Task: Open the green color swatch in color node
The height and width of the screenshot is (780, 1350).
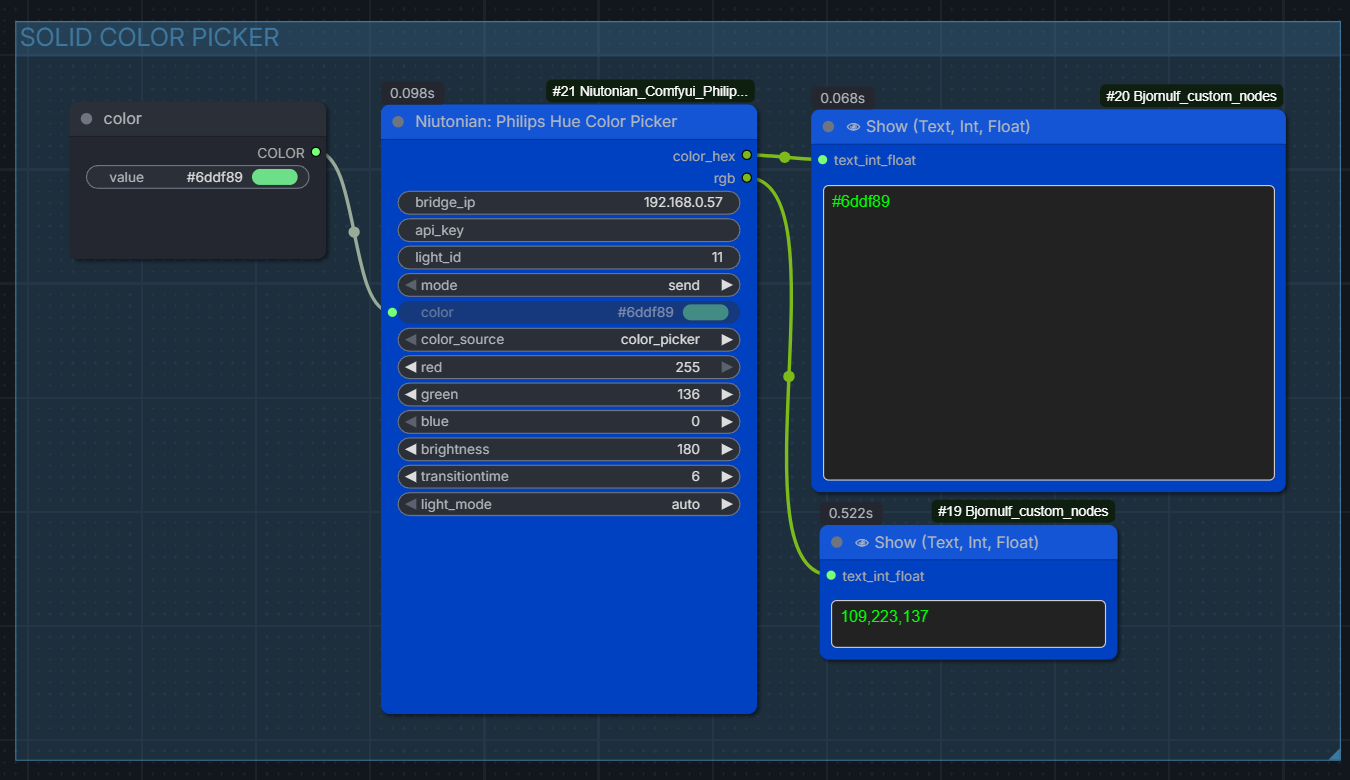Action: [275, 177]
